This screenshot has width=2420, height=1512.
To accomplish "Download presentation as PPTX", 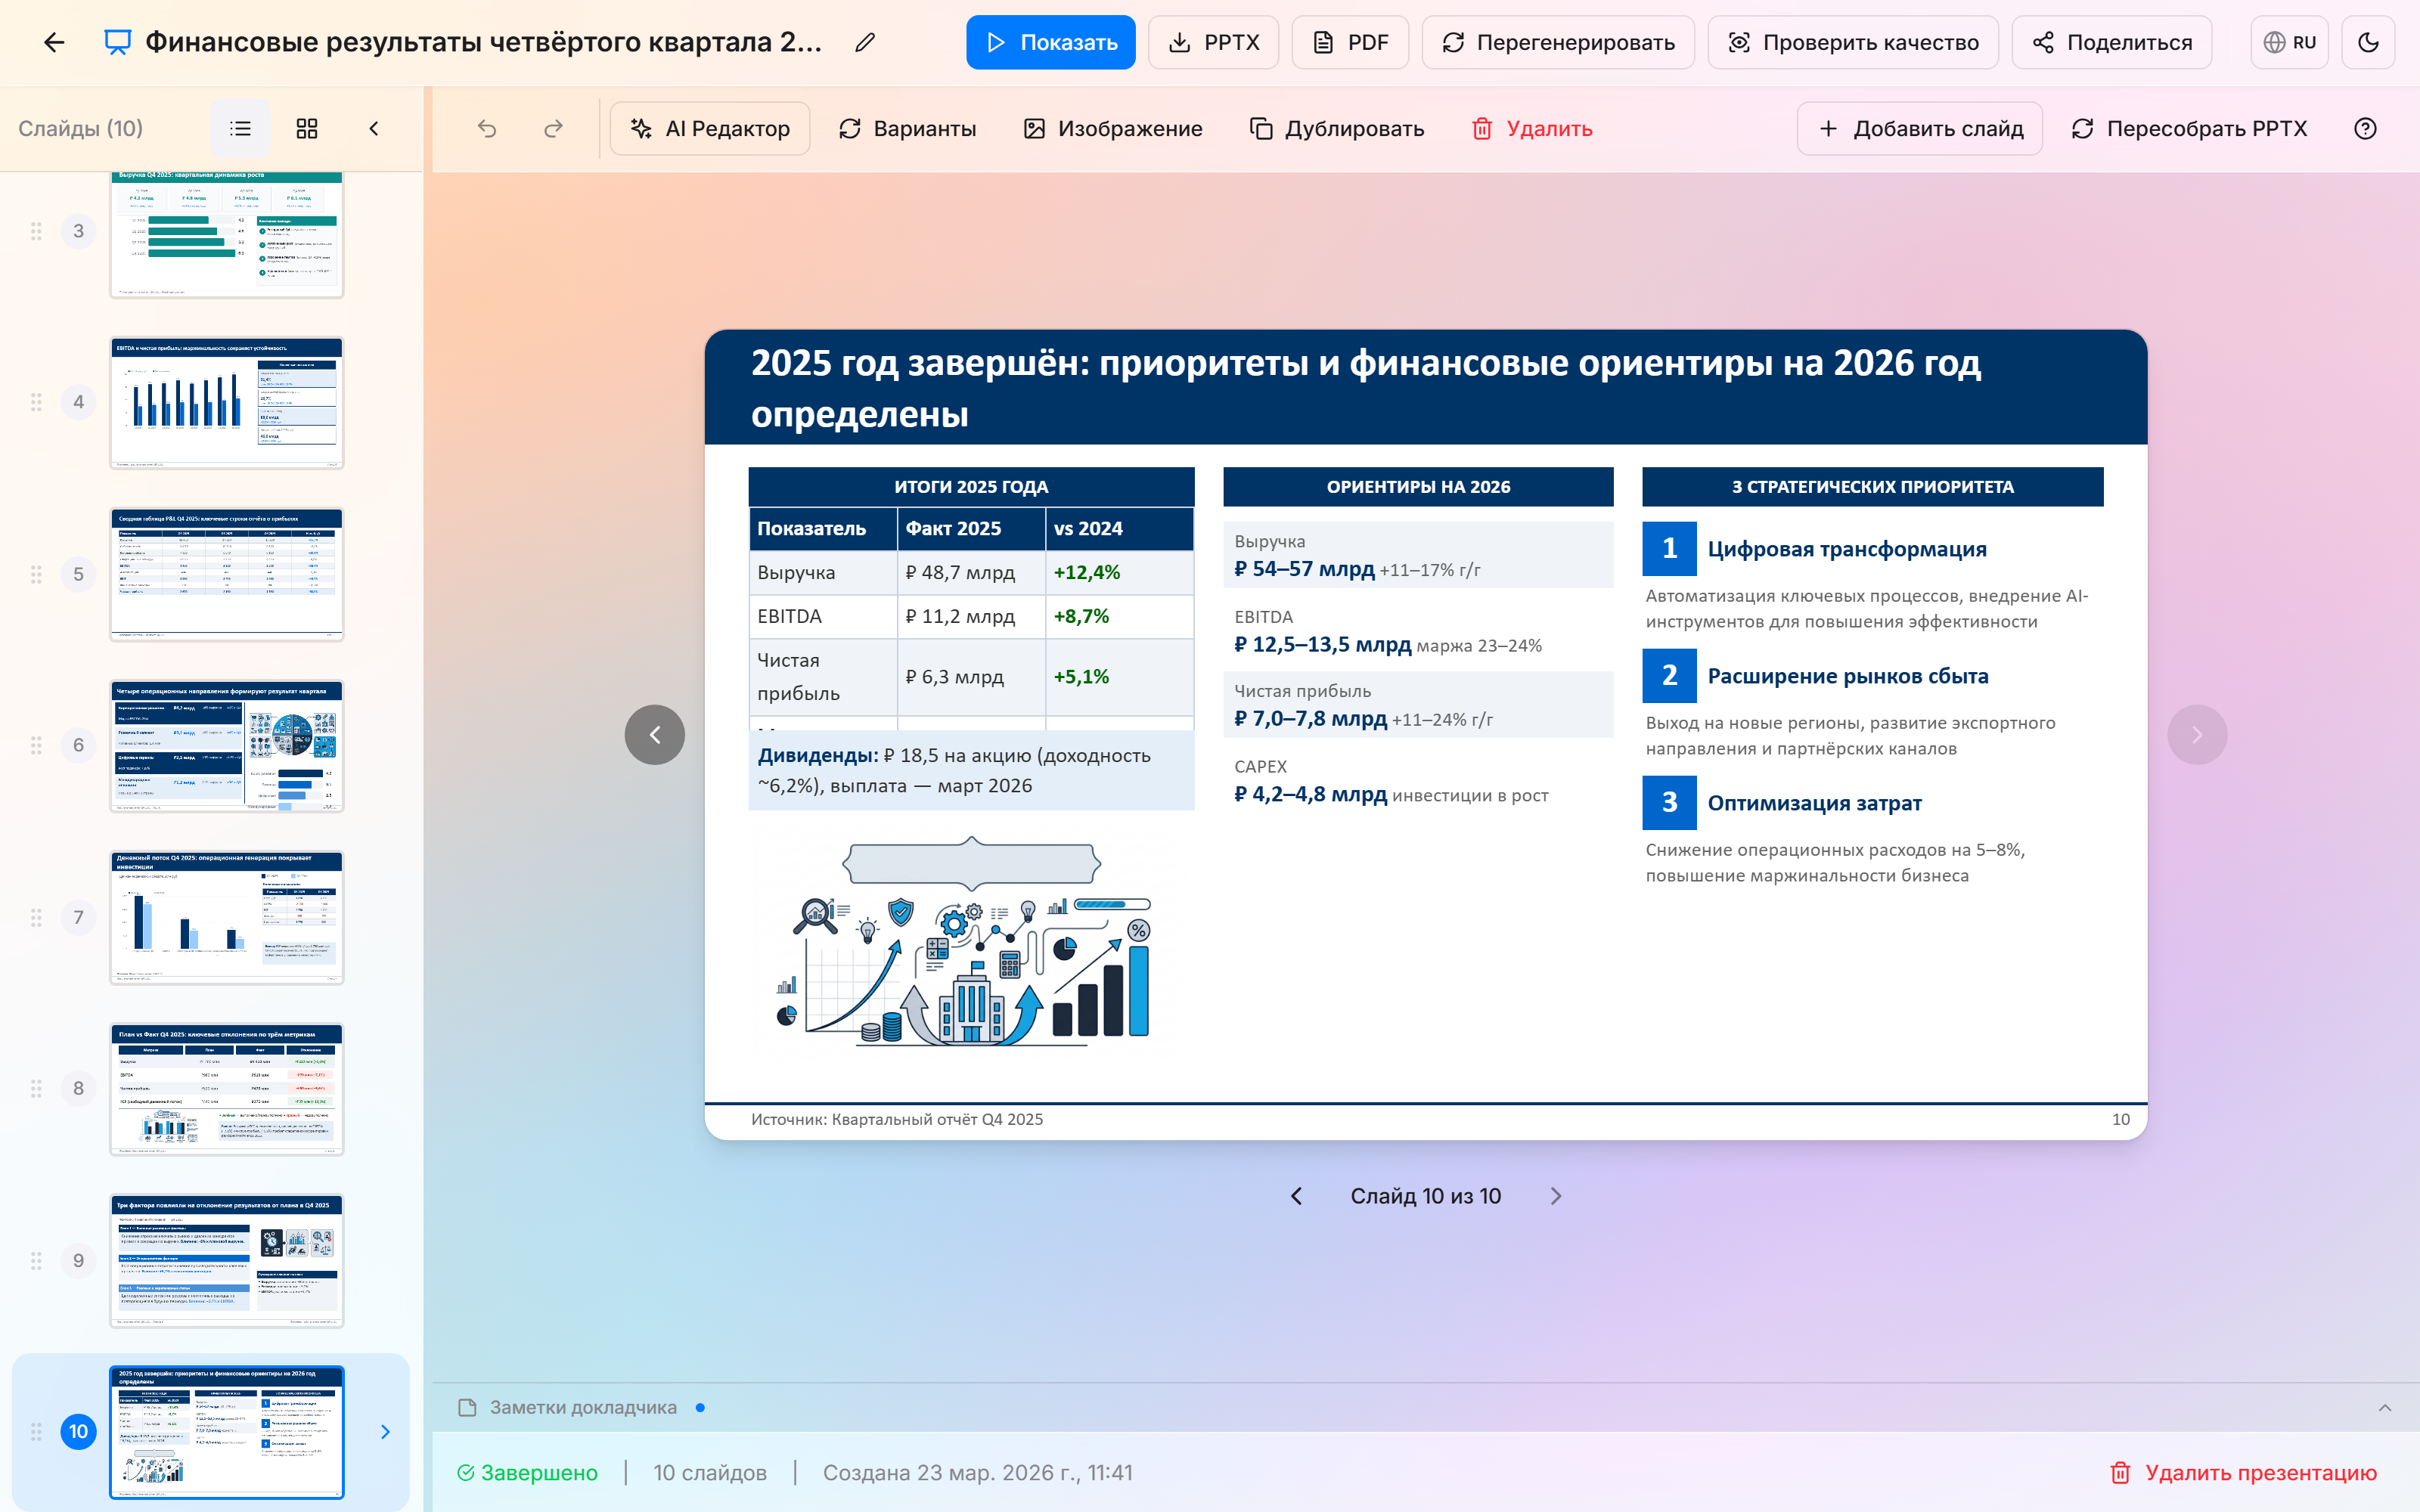I will coord(1213,42).
